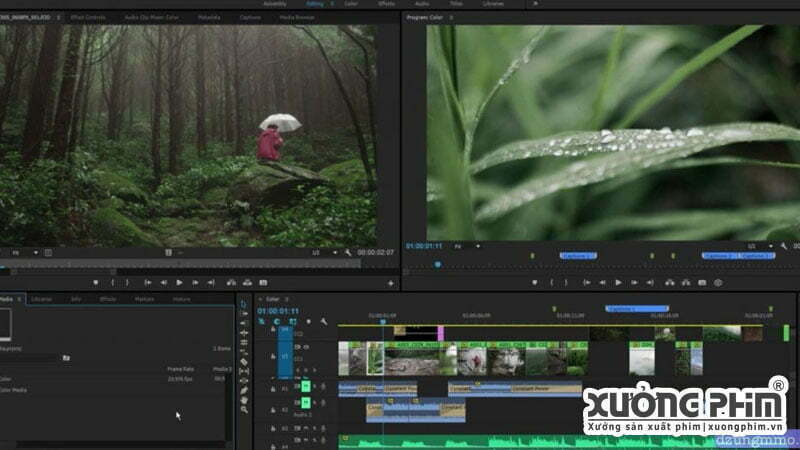Image resolution: width=800 pixels, height=450 pixels.
Task: Step forward one frame in Program monitor
Action: coord(634,283)
